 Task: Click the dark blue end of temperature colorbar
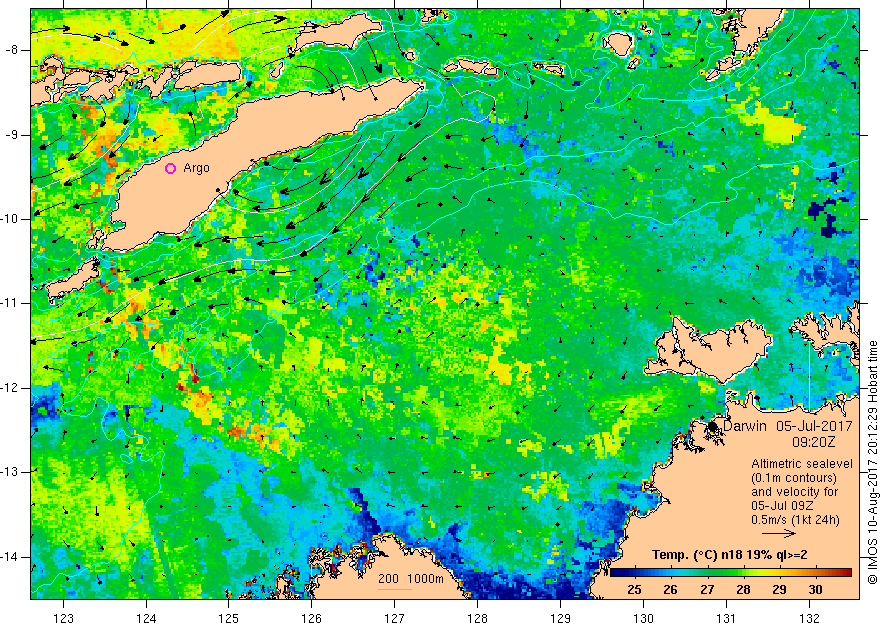point(615,572)
